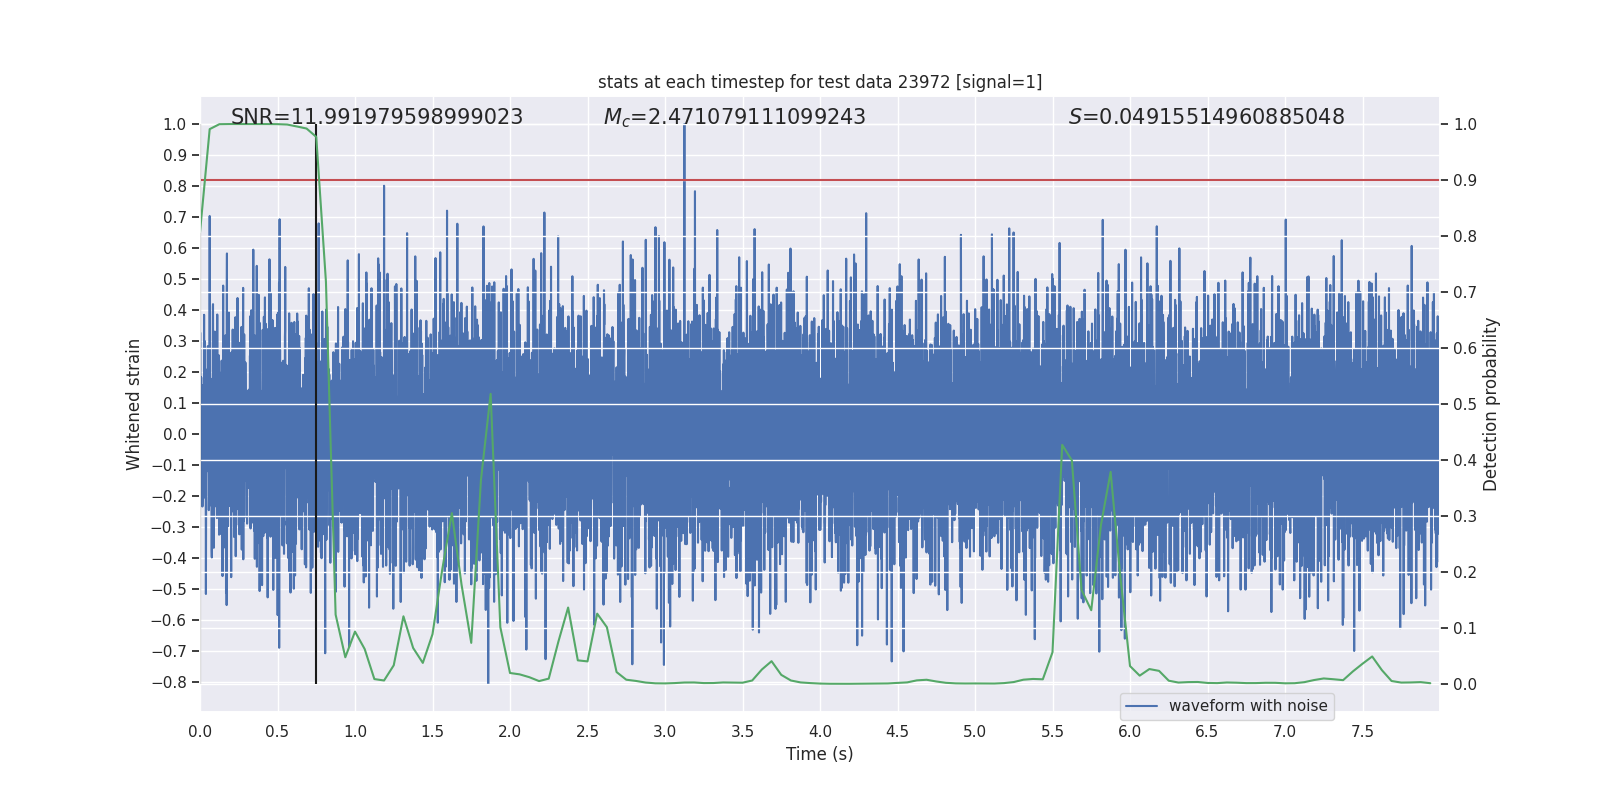1600x800 pixels.
Task: Click the 'waveform with noise' legend label
Action: [1247, 706]
